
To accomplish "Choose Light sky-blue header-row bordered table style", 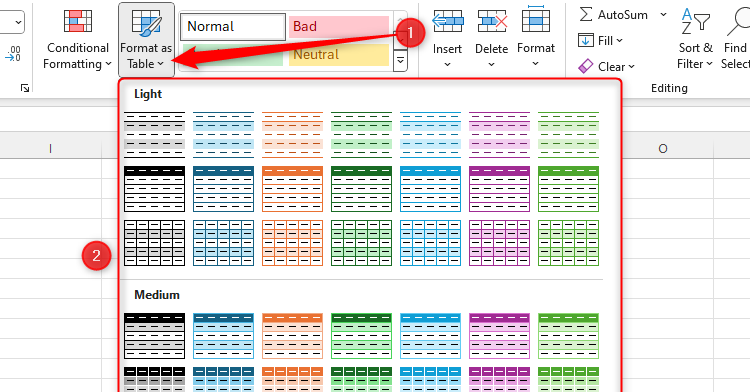I will (x=430, y=189).
